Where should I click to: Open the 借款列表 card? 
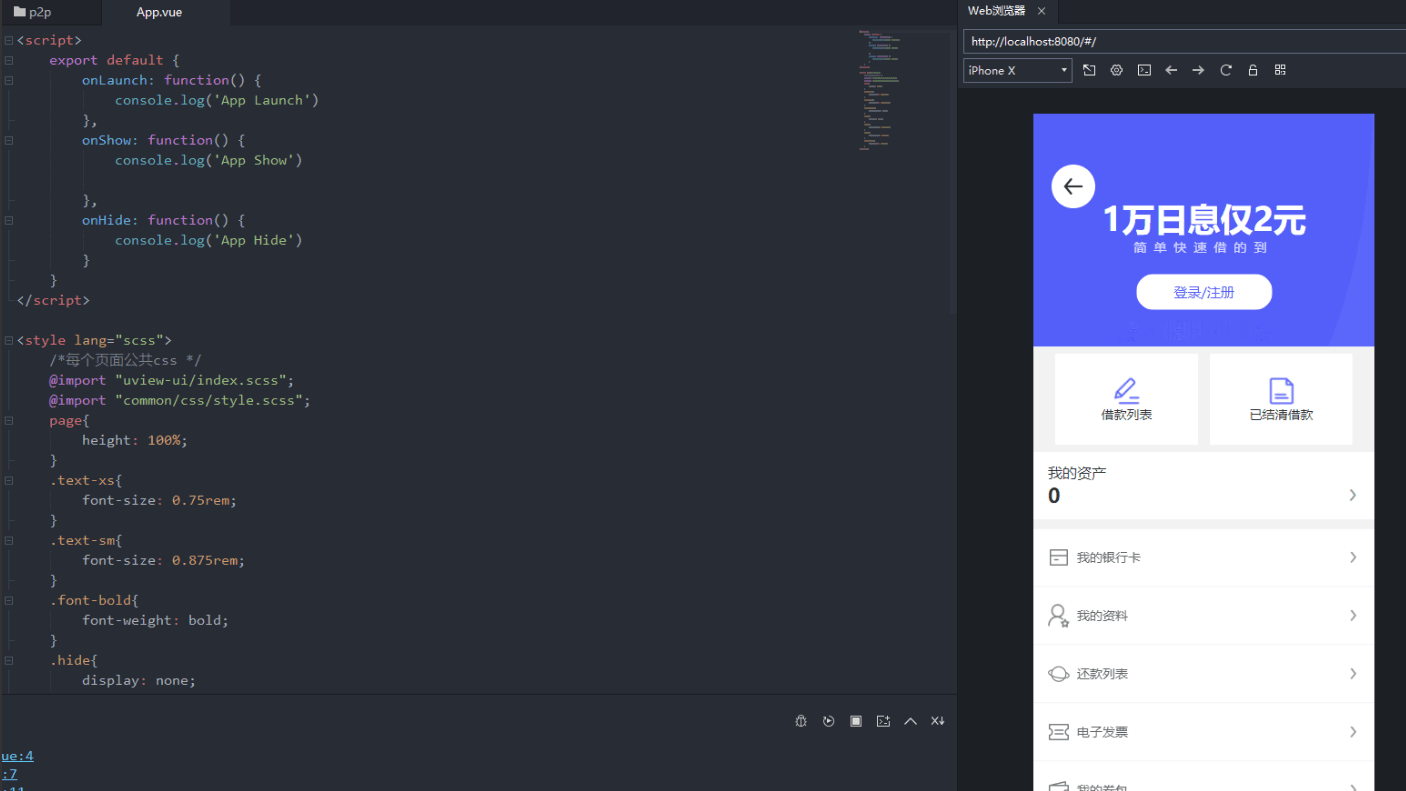(1126, 399)
